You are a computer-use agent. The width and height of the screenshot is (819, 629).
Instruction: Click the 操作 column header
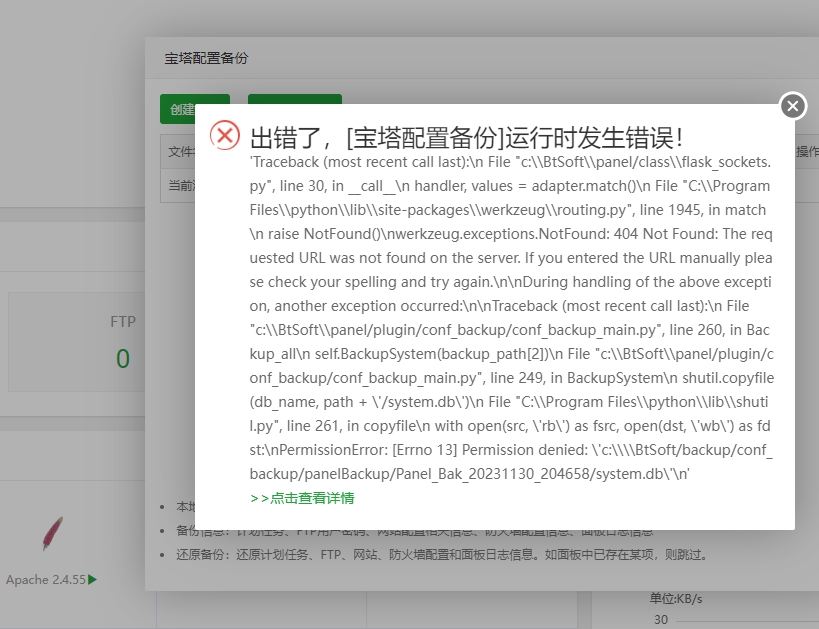click(x=807, y=152)
